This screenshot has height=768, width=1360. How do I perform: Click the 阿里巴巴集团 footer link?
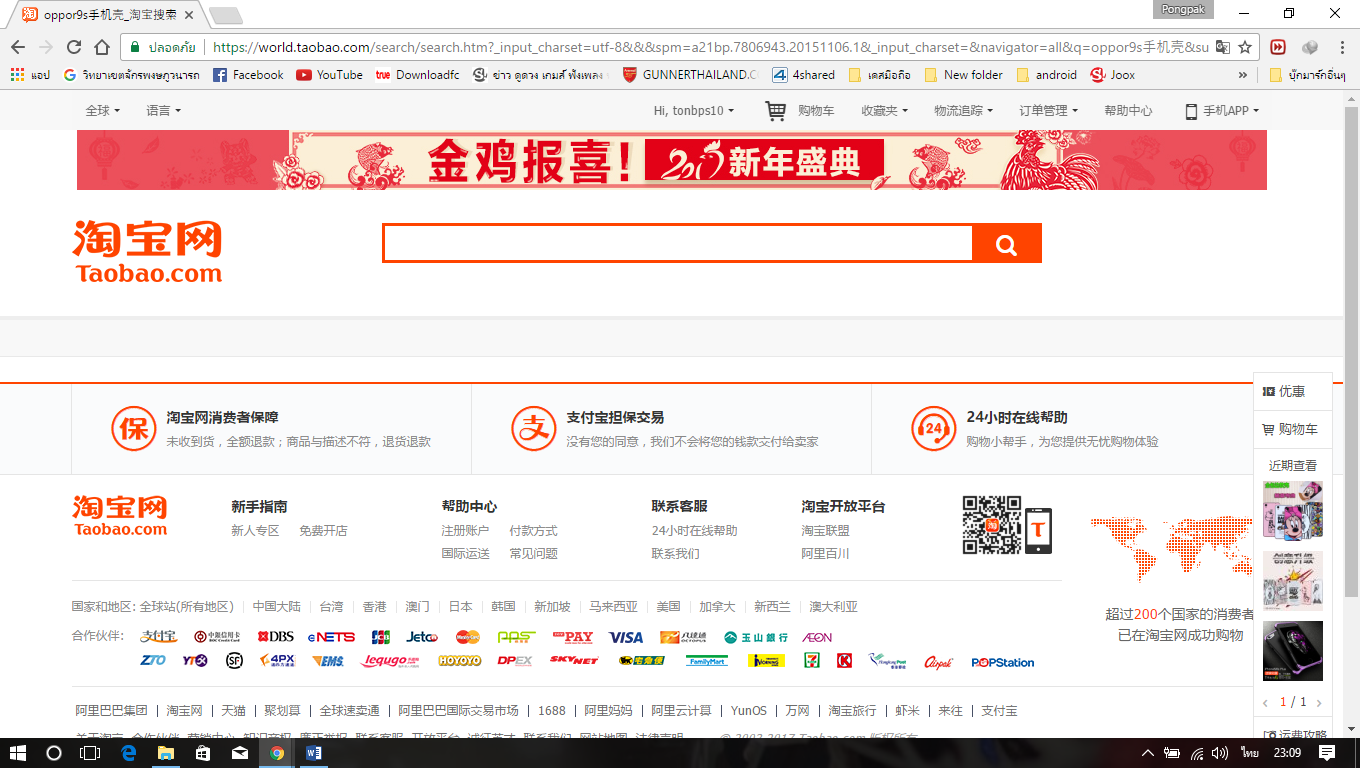(111, 711)
